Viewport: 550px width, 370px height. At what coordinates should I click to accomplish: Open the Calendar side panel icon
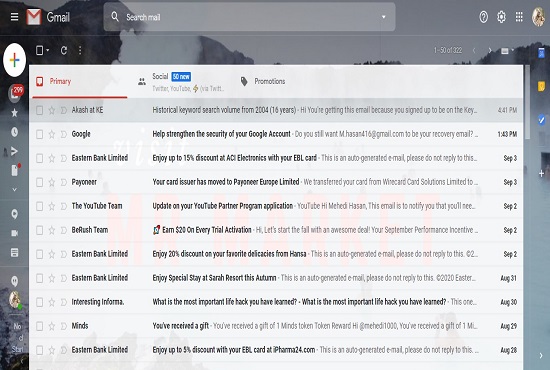541,53
